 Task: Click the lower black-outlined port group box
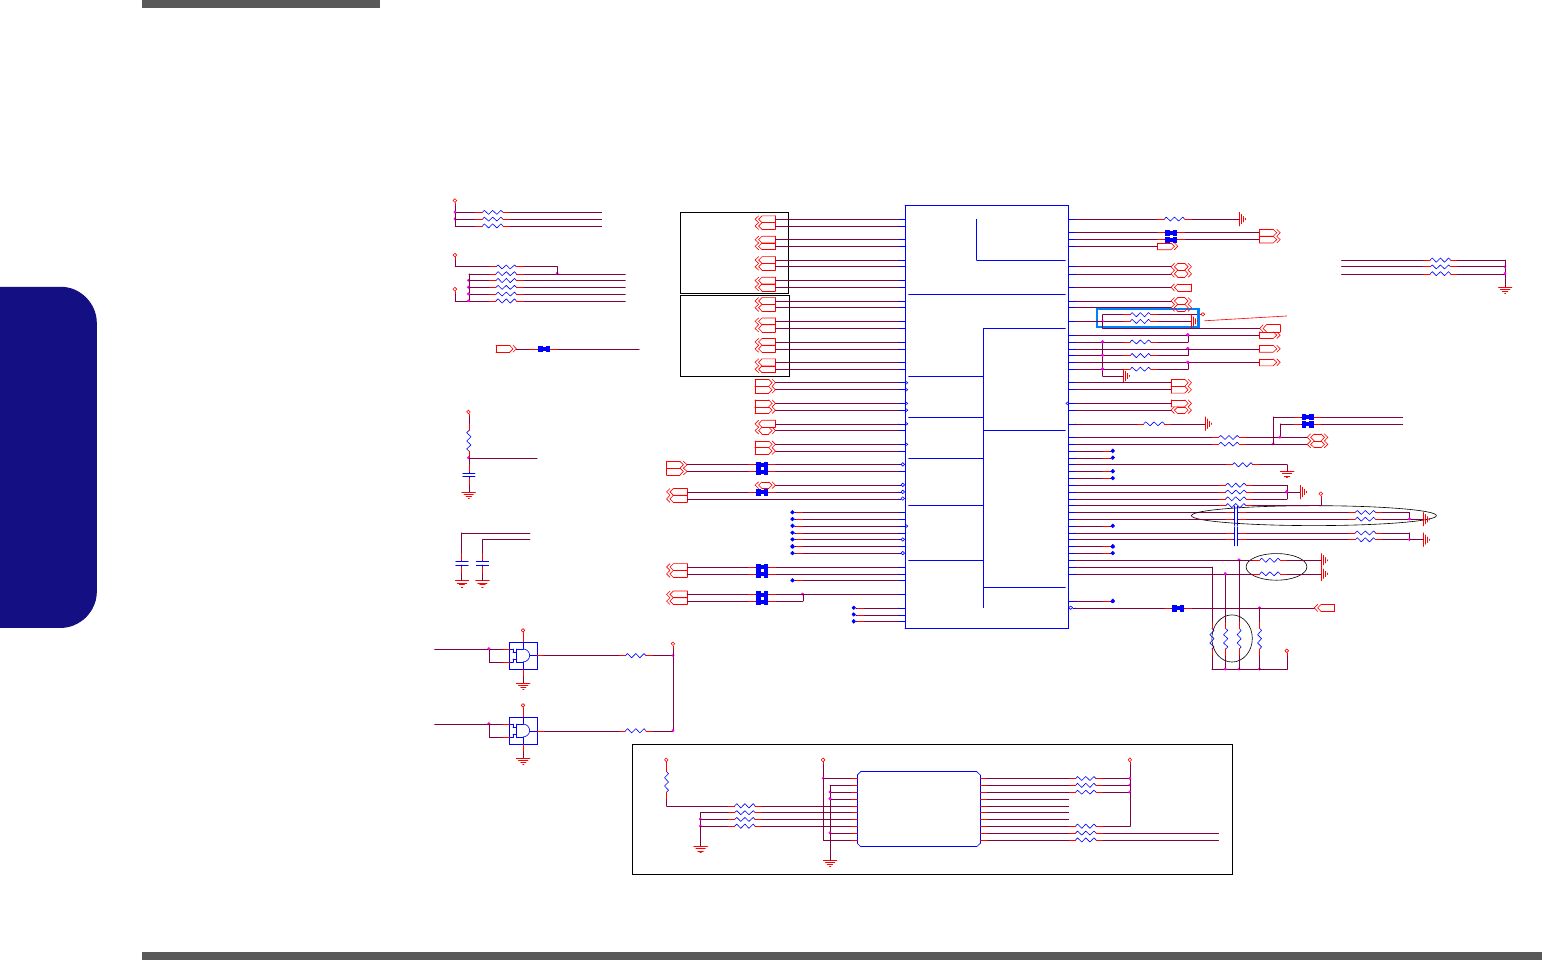[x=735, y=335]
